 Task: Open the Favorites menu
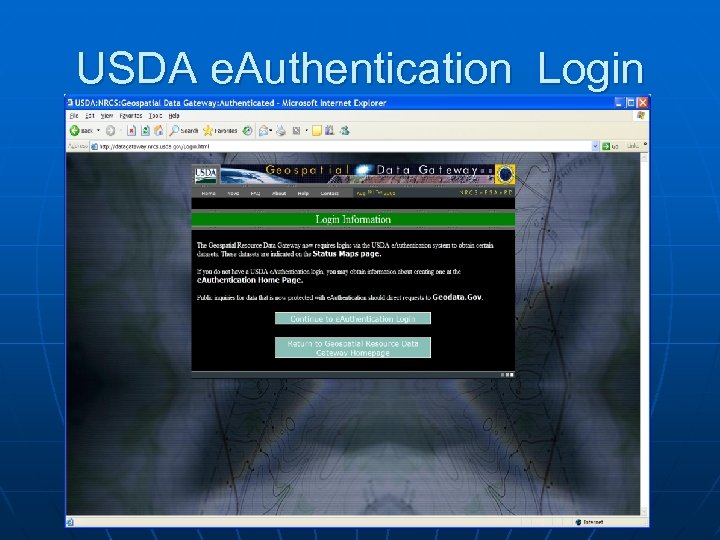pyautogui.click(x=131, y=116)
